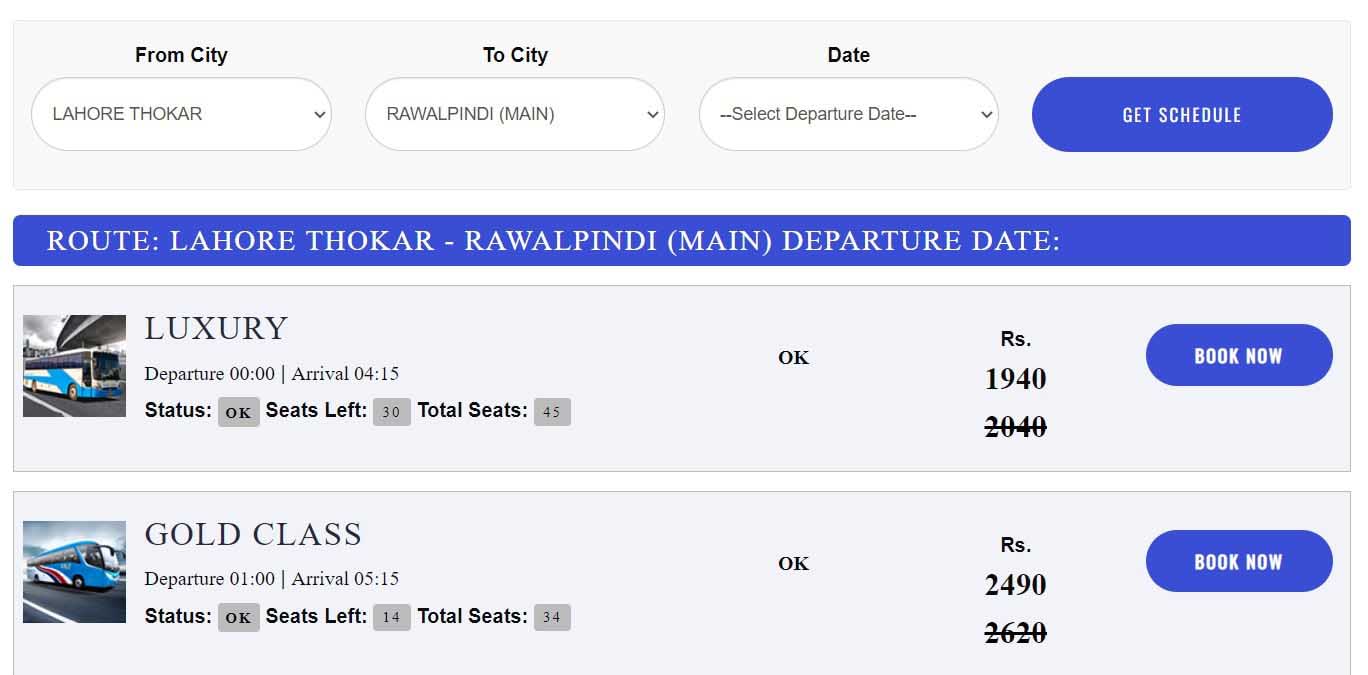Click the Total Seats count for GOLD CLASS

click(x=553, y=618)
